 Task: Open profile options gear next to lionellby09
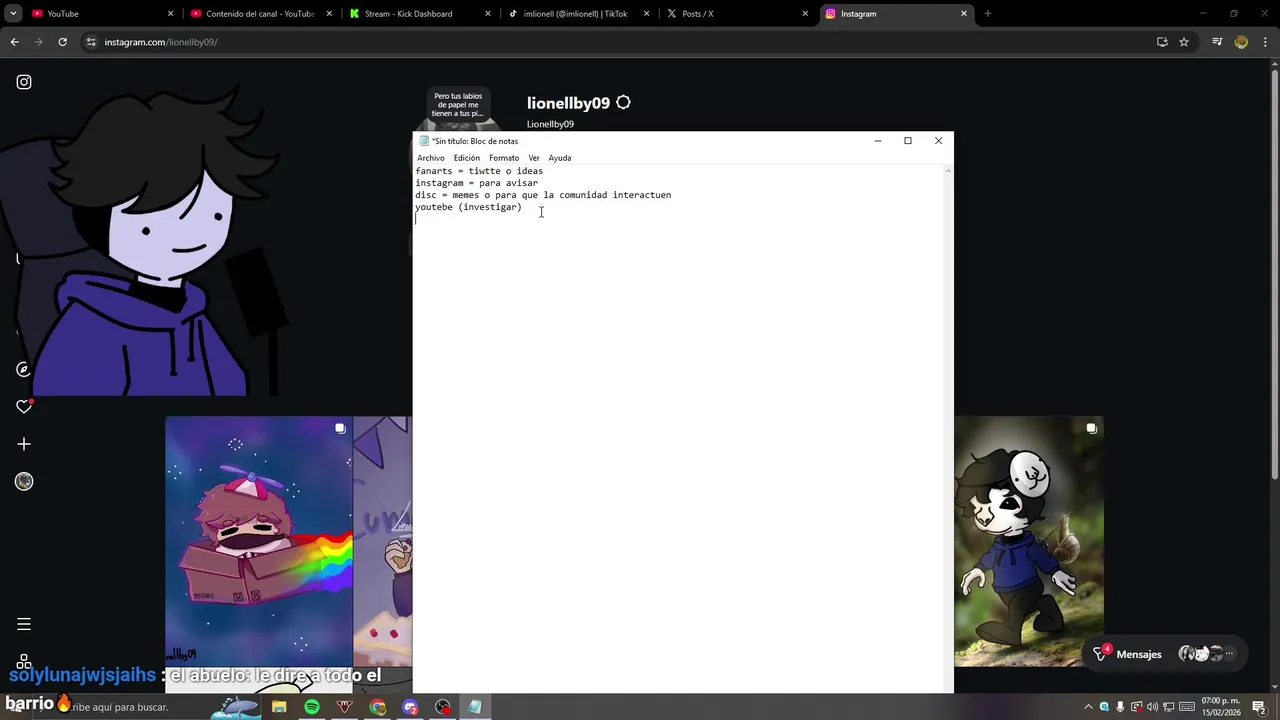tap(623, 102)
